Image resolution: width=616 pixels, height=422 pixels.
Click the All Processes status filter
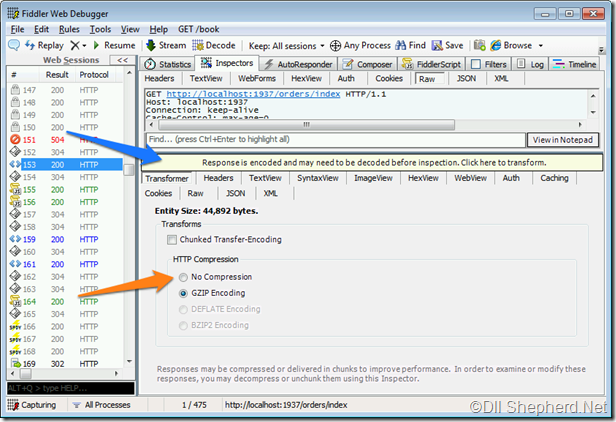pyautogui.click(x=101, y=405)
